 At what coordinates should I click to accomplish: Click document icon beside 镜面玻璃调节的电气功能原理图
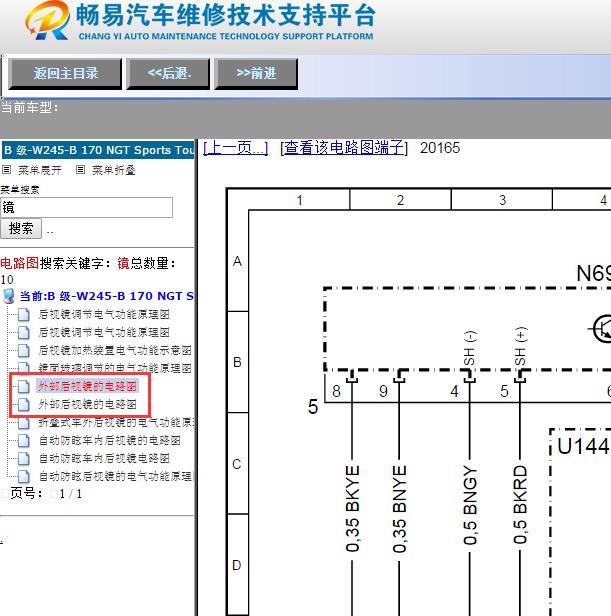pos(24,368)
